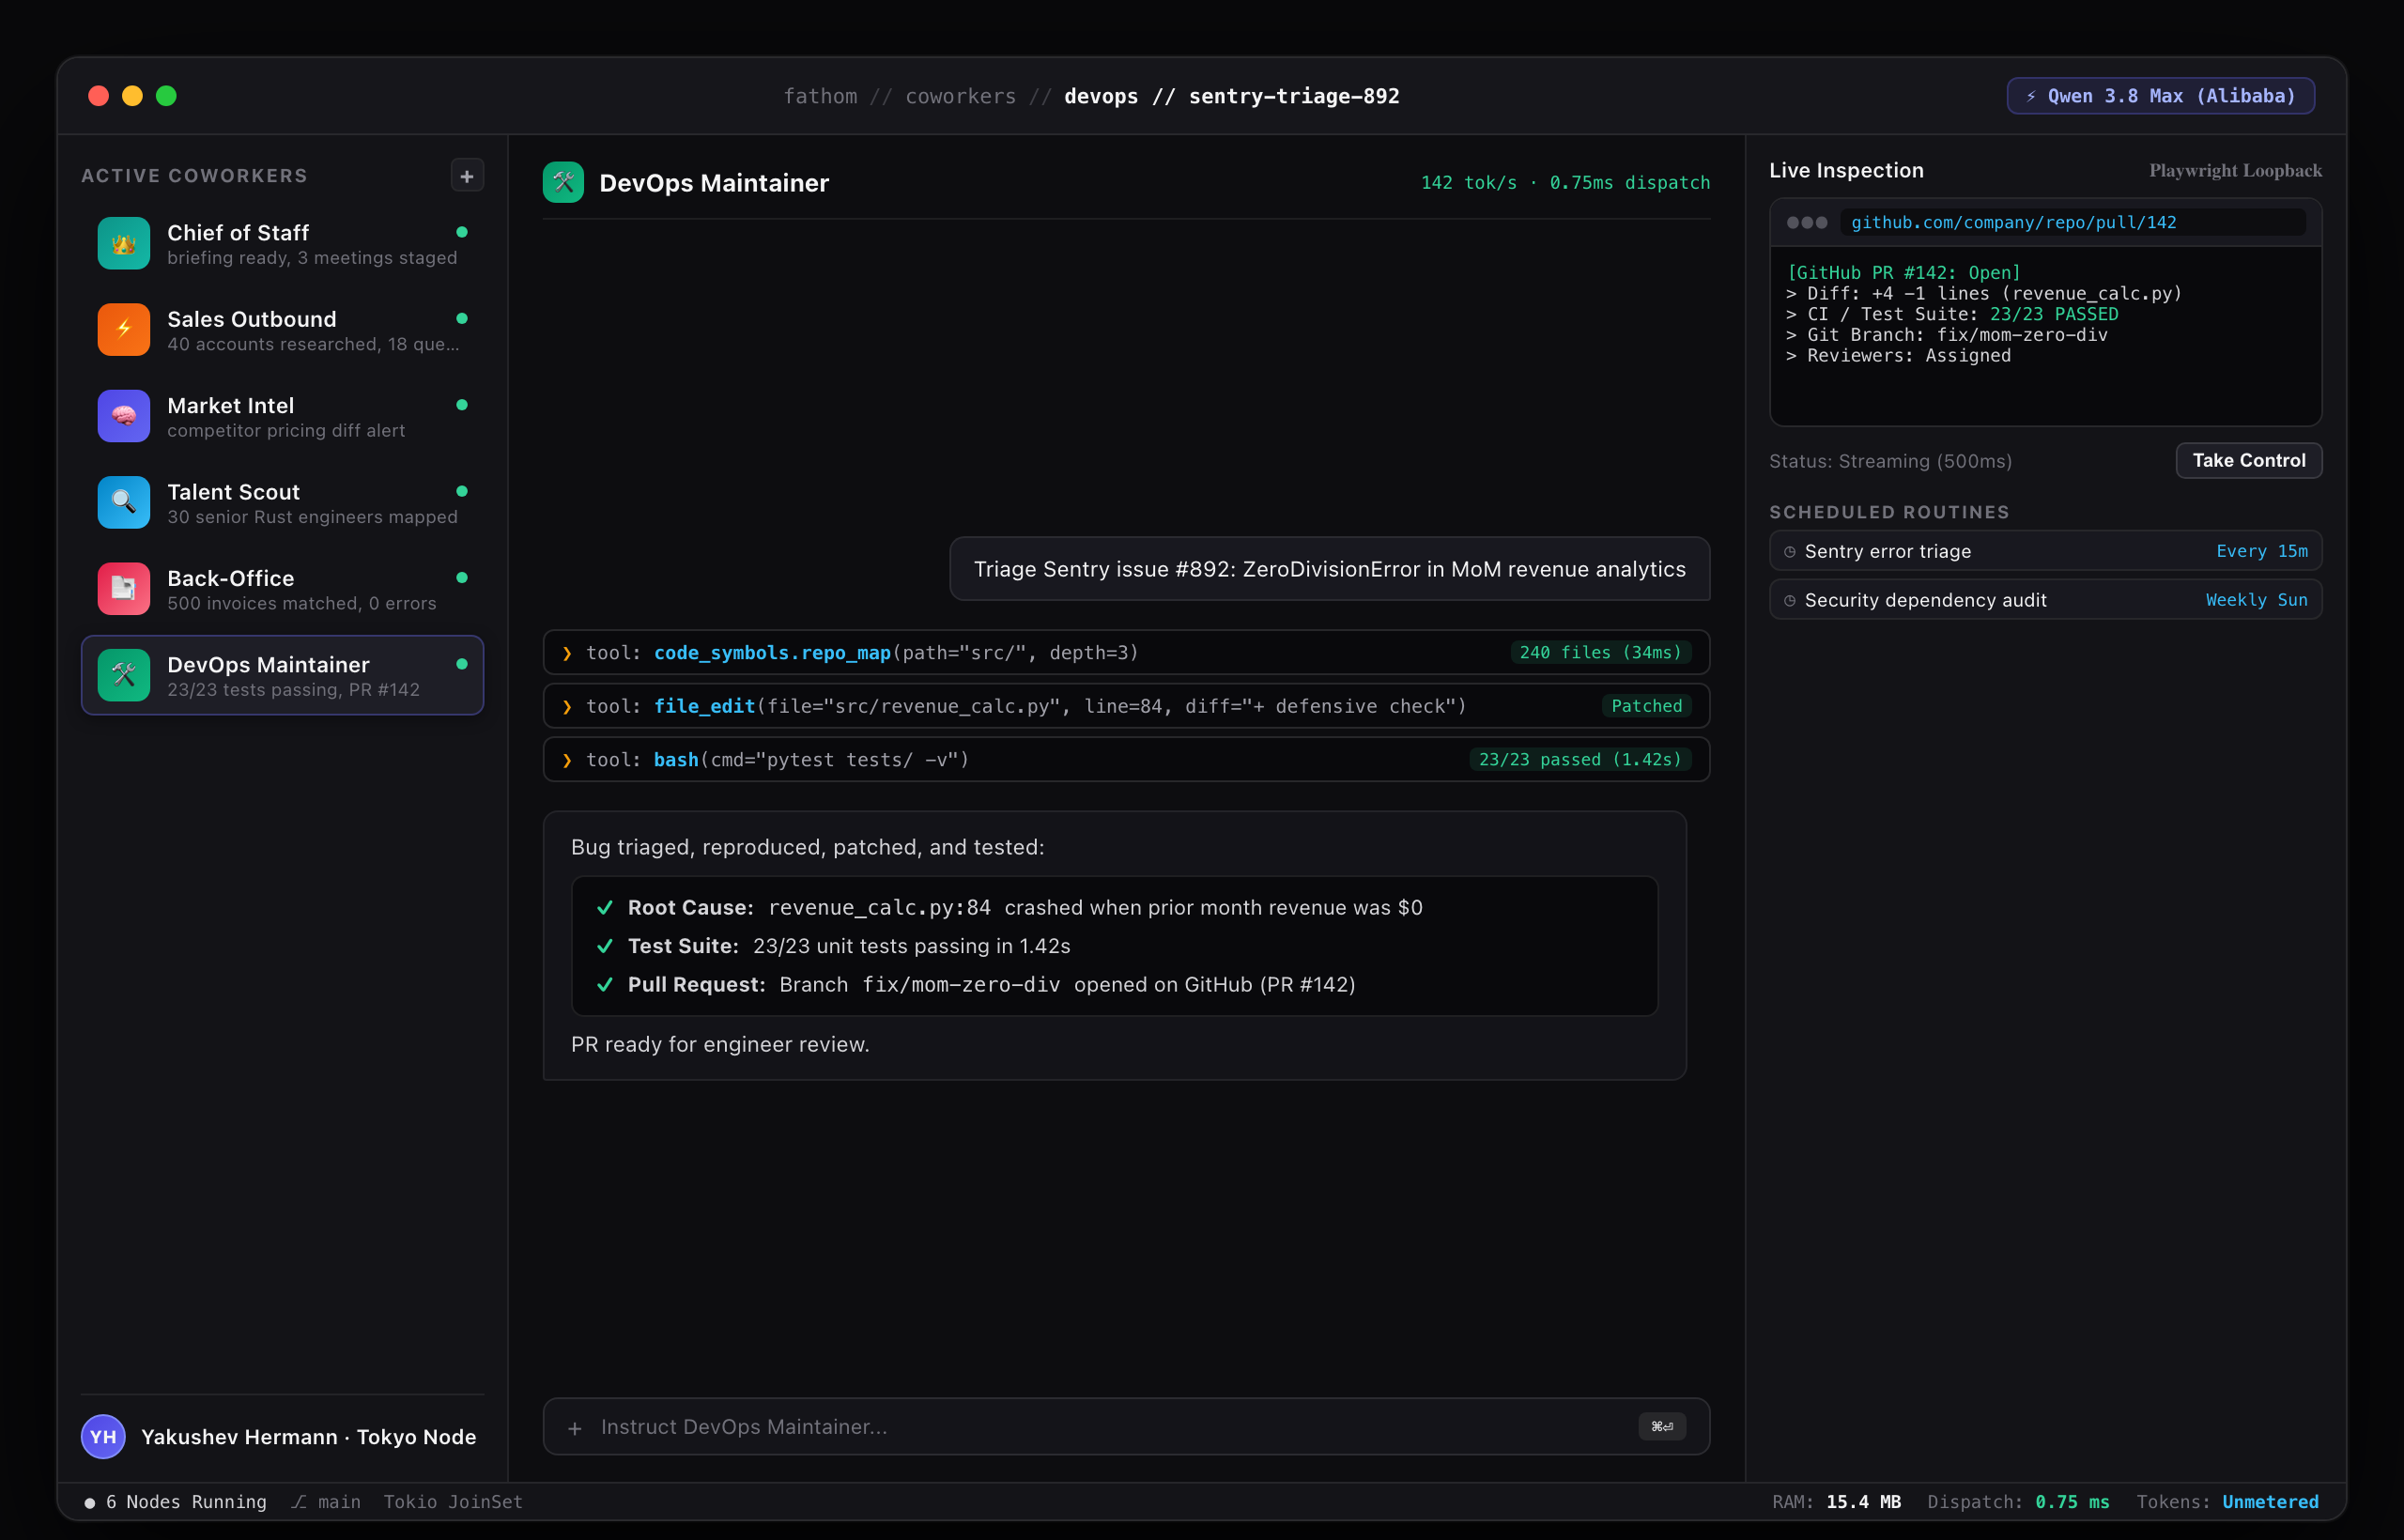Click the YH user avatar
This screenshot has height=1540, width=2404.
coord(103,1436)
